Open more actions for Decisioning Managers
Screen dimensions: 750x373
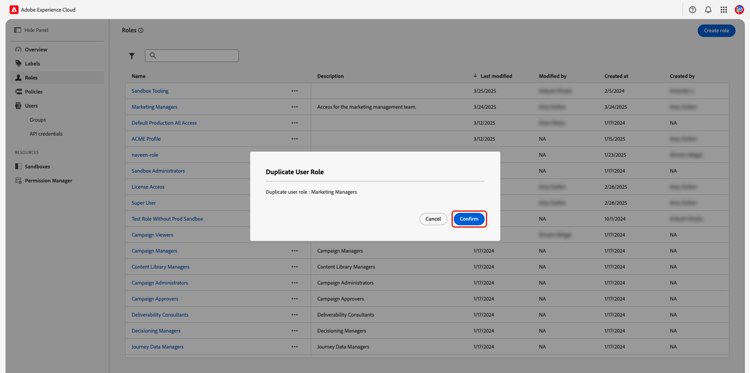coord(295,331)
